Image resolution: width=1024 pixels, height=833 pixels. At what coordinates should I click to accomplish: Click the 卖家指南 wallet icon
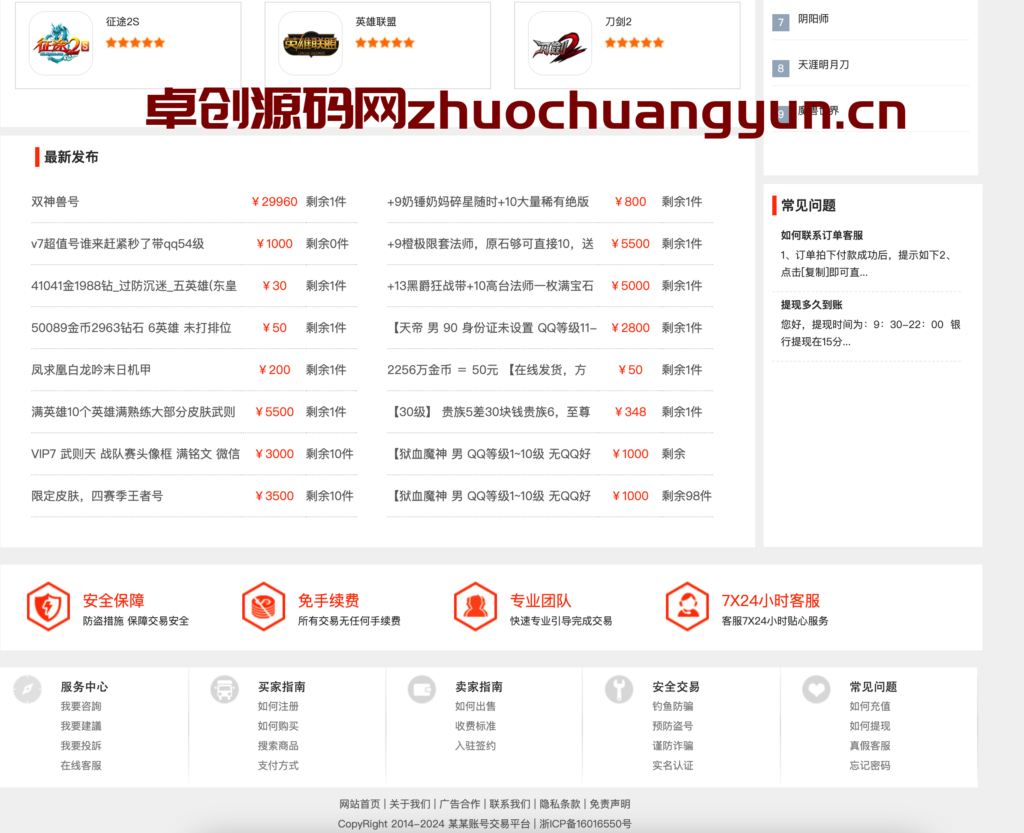click(422, 689)
